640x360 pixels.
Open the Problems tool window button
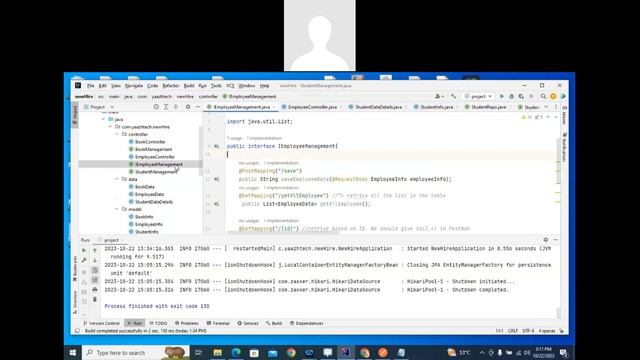187,323
